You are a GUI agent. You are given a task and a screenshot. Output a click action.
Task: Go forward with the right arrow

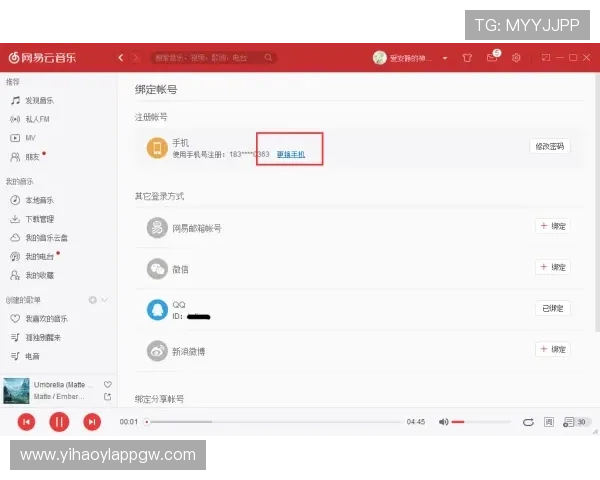click(135, 58)
